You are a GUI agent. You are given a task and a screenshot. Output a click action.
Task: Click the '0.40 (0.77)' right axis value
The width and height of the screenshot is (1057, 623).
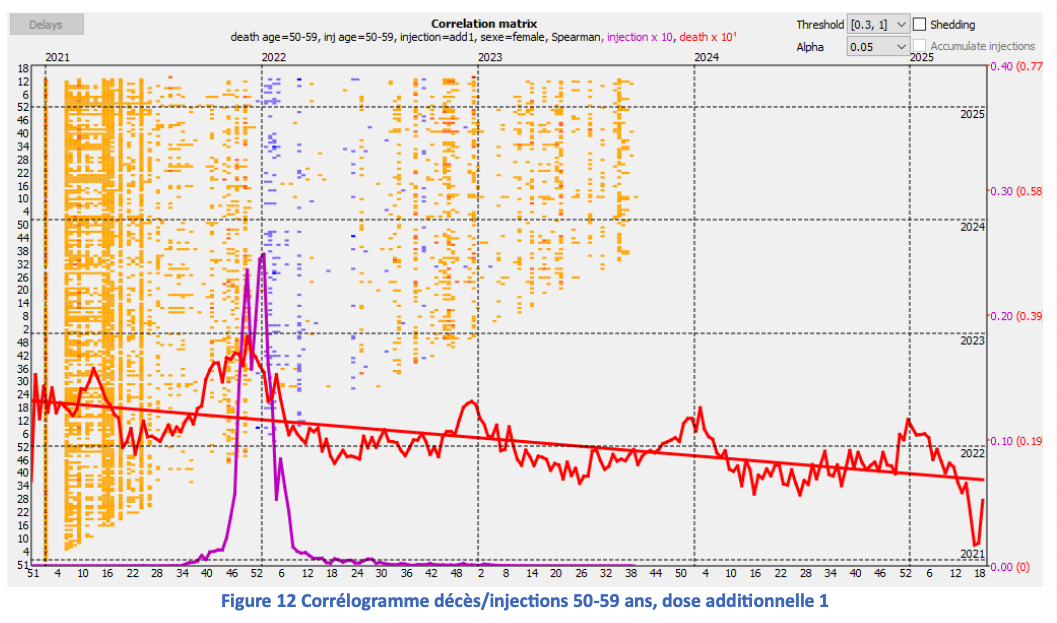pos(1017,66)
